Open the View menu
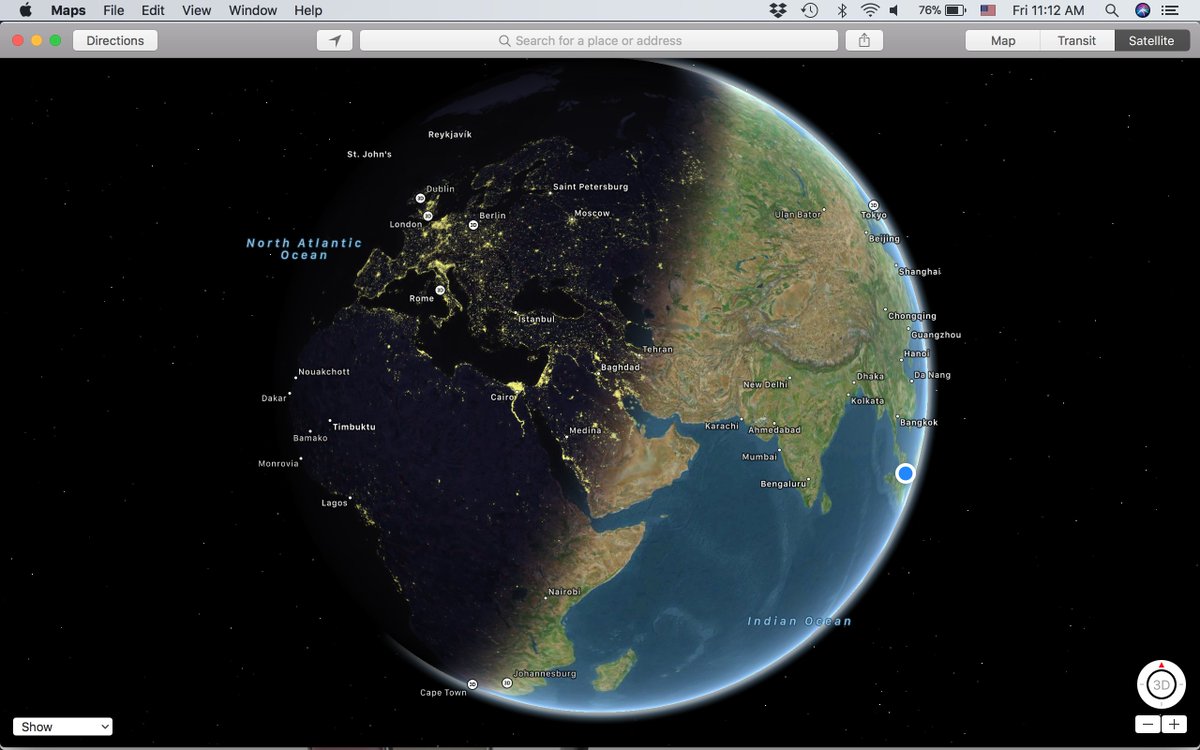Image resolution: width=1200 pixels, height=750 pixels. click(x=196, y=10)
